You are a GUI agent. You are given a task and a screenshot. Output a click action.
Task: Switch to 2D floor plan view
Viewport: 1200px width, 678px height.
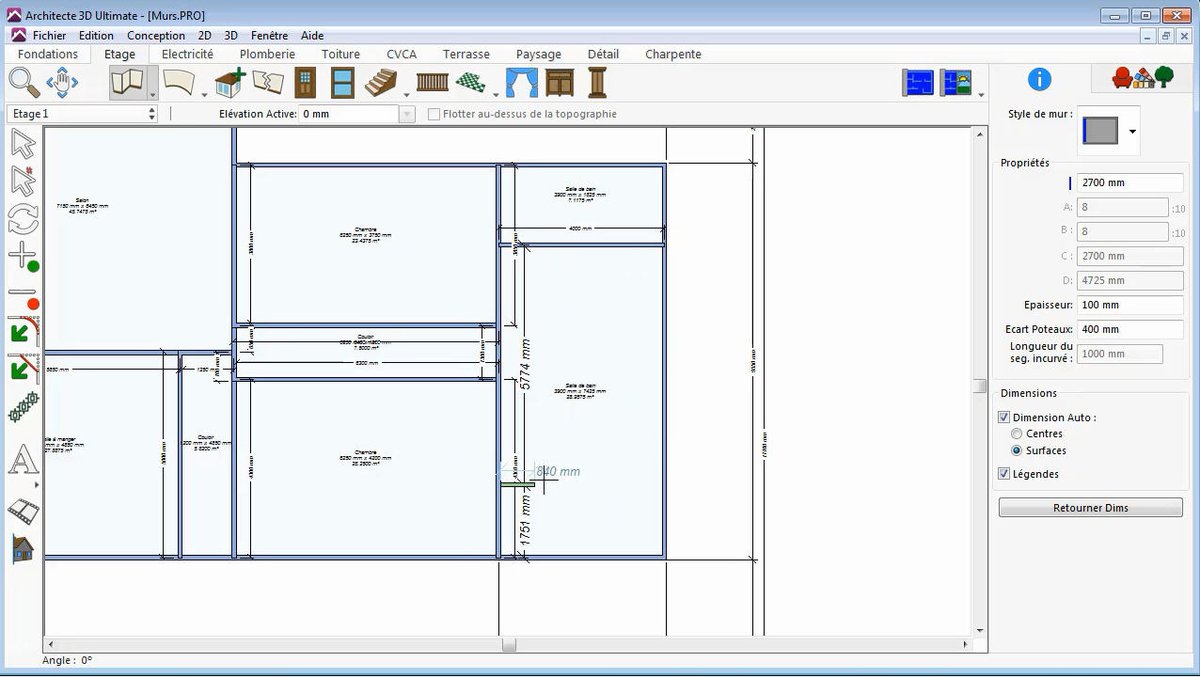point(917,83)
